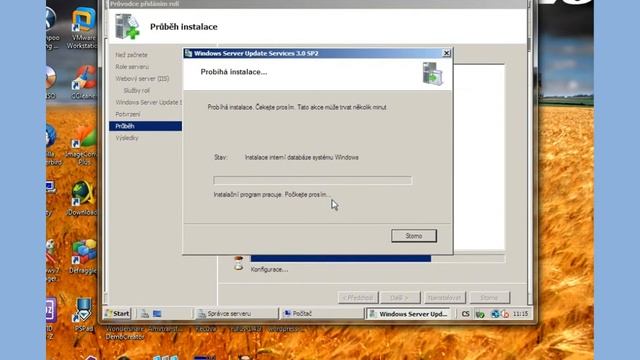This screenshot has height=360, width=640.
Task: Select Webový server (IIS) wizard step
Action: (x=142, y=78)
